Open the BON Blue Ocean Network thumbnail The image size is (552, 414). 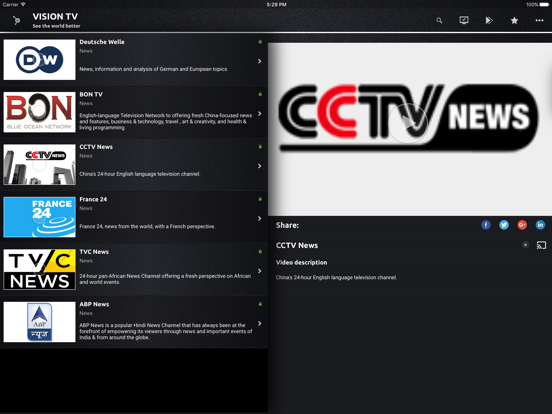pyautogui.click(x=39, y=112)
